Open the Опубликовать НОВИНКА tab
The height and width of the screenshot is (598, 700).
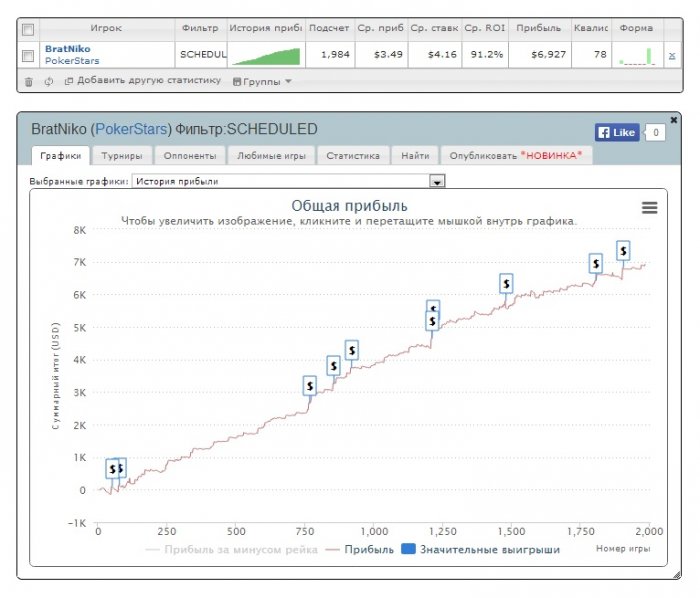point(516,156)
